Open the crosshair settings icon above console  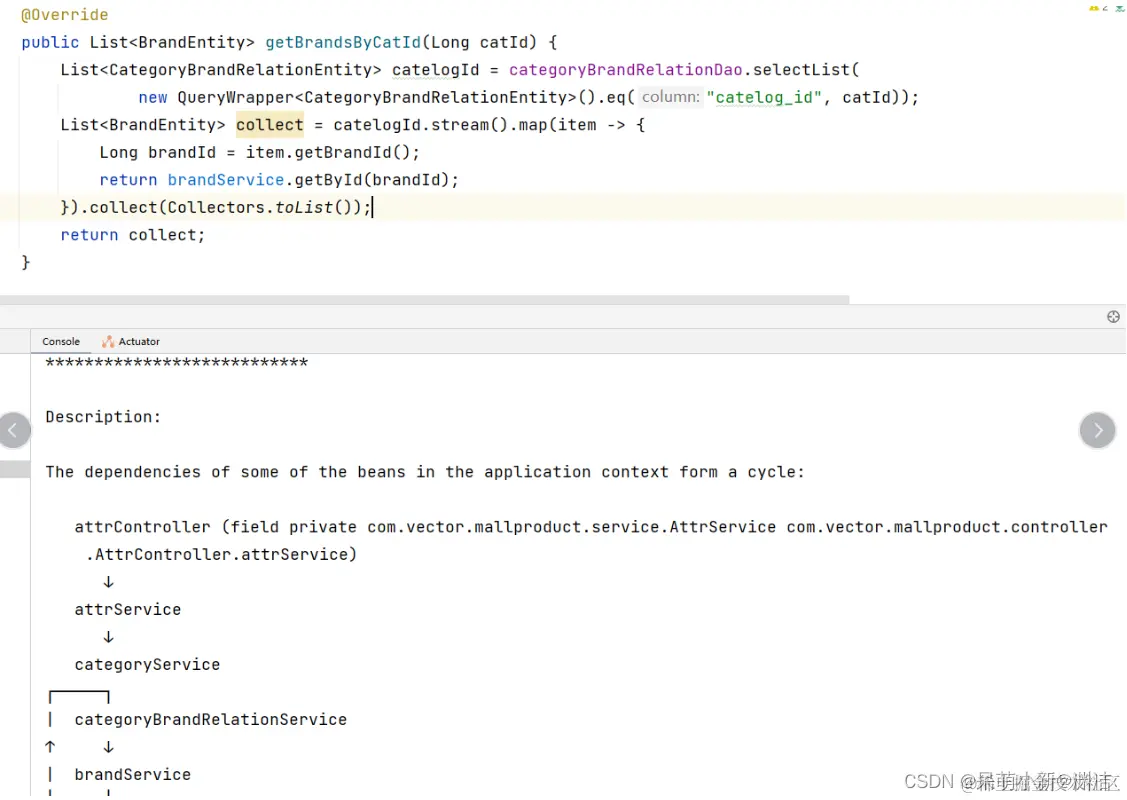click(1113, 317)
